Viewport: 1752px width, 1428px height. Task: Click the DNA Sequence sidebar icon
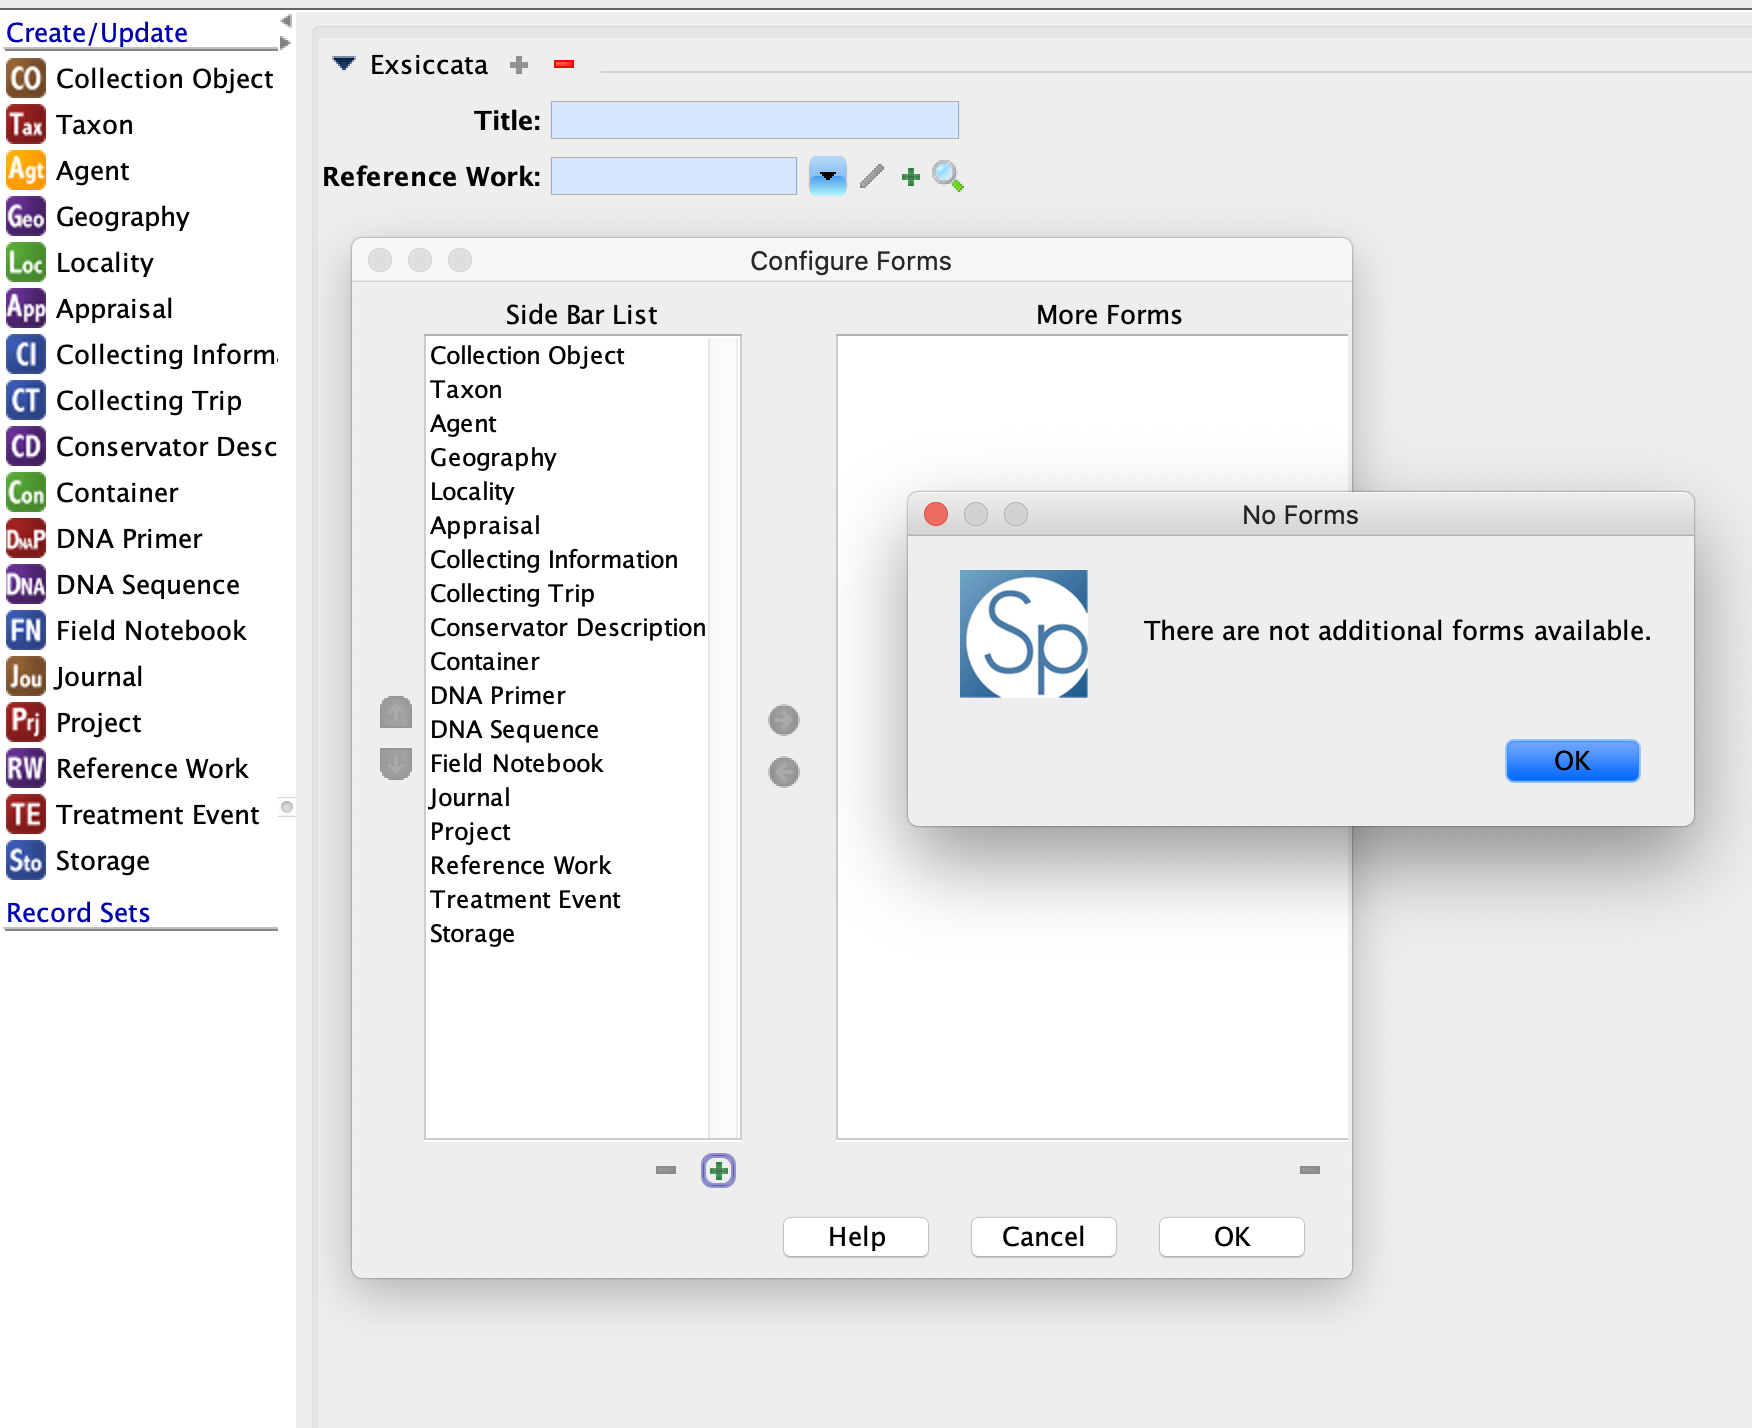click(25, 584)
